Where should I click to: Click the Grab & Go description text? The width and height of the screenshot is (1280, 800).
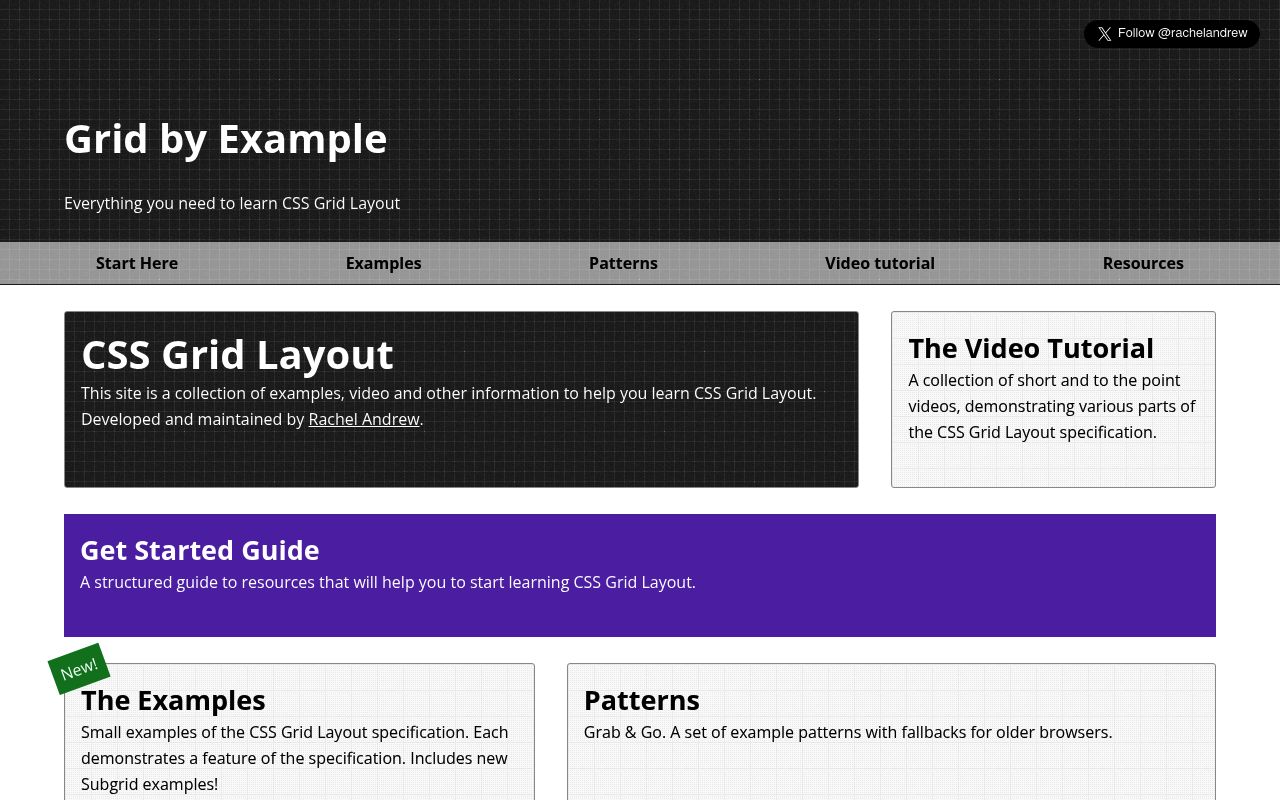(x=847, y=732)
